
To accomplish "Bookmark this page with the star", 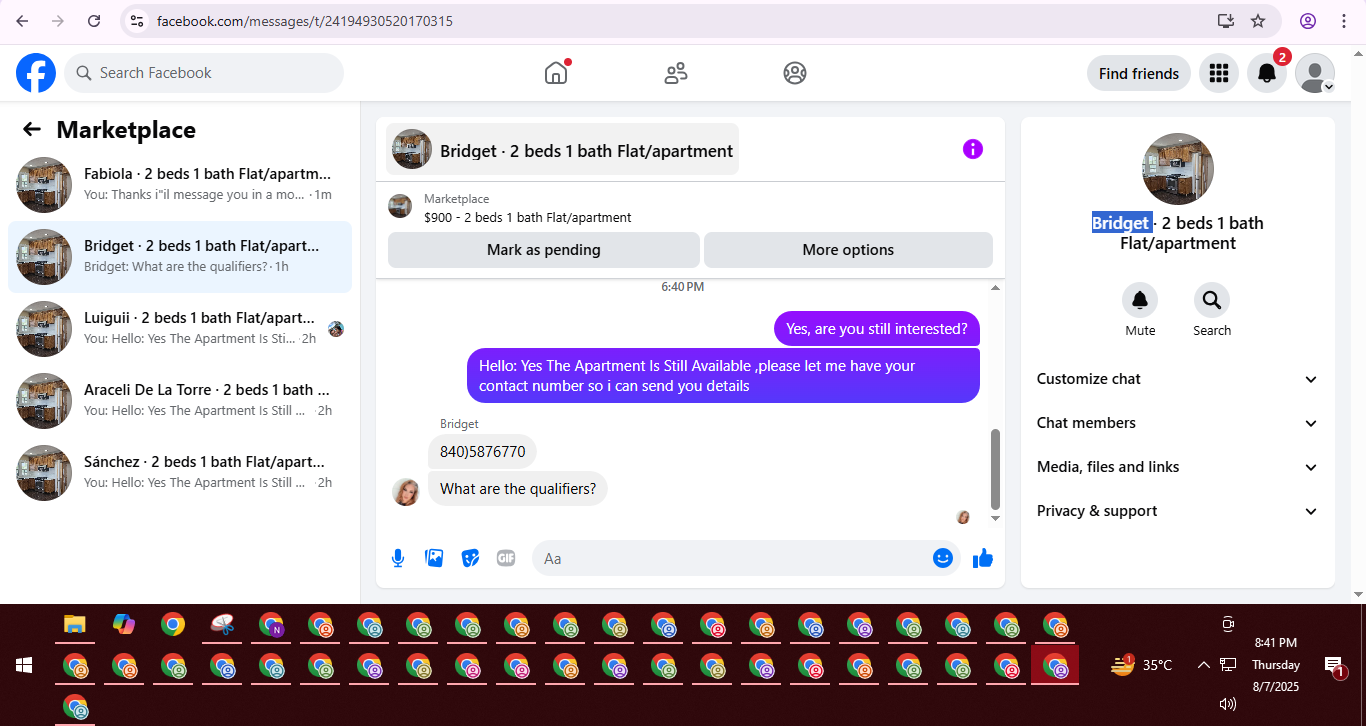I will tap(1259, 20).
